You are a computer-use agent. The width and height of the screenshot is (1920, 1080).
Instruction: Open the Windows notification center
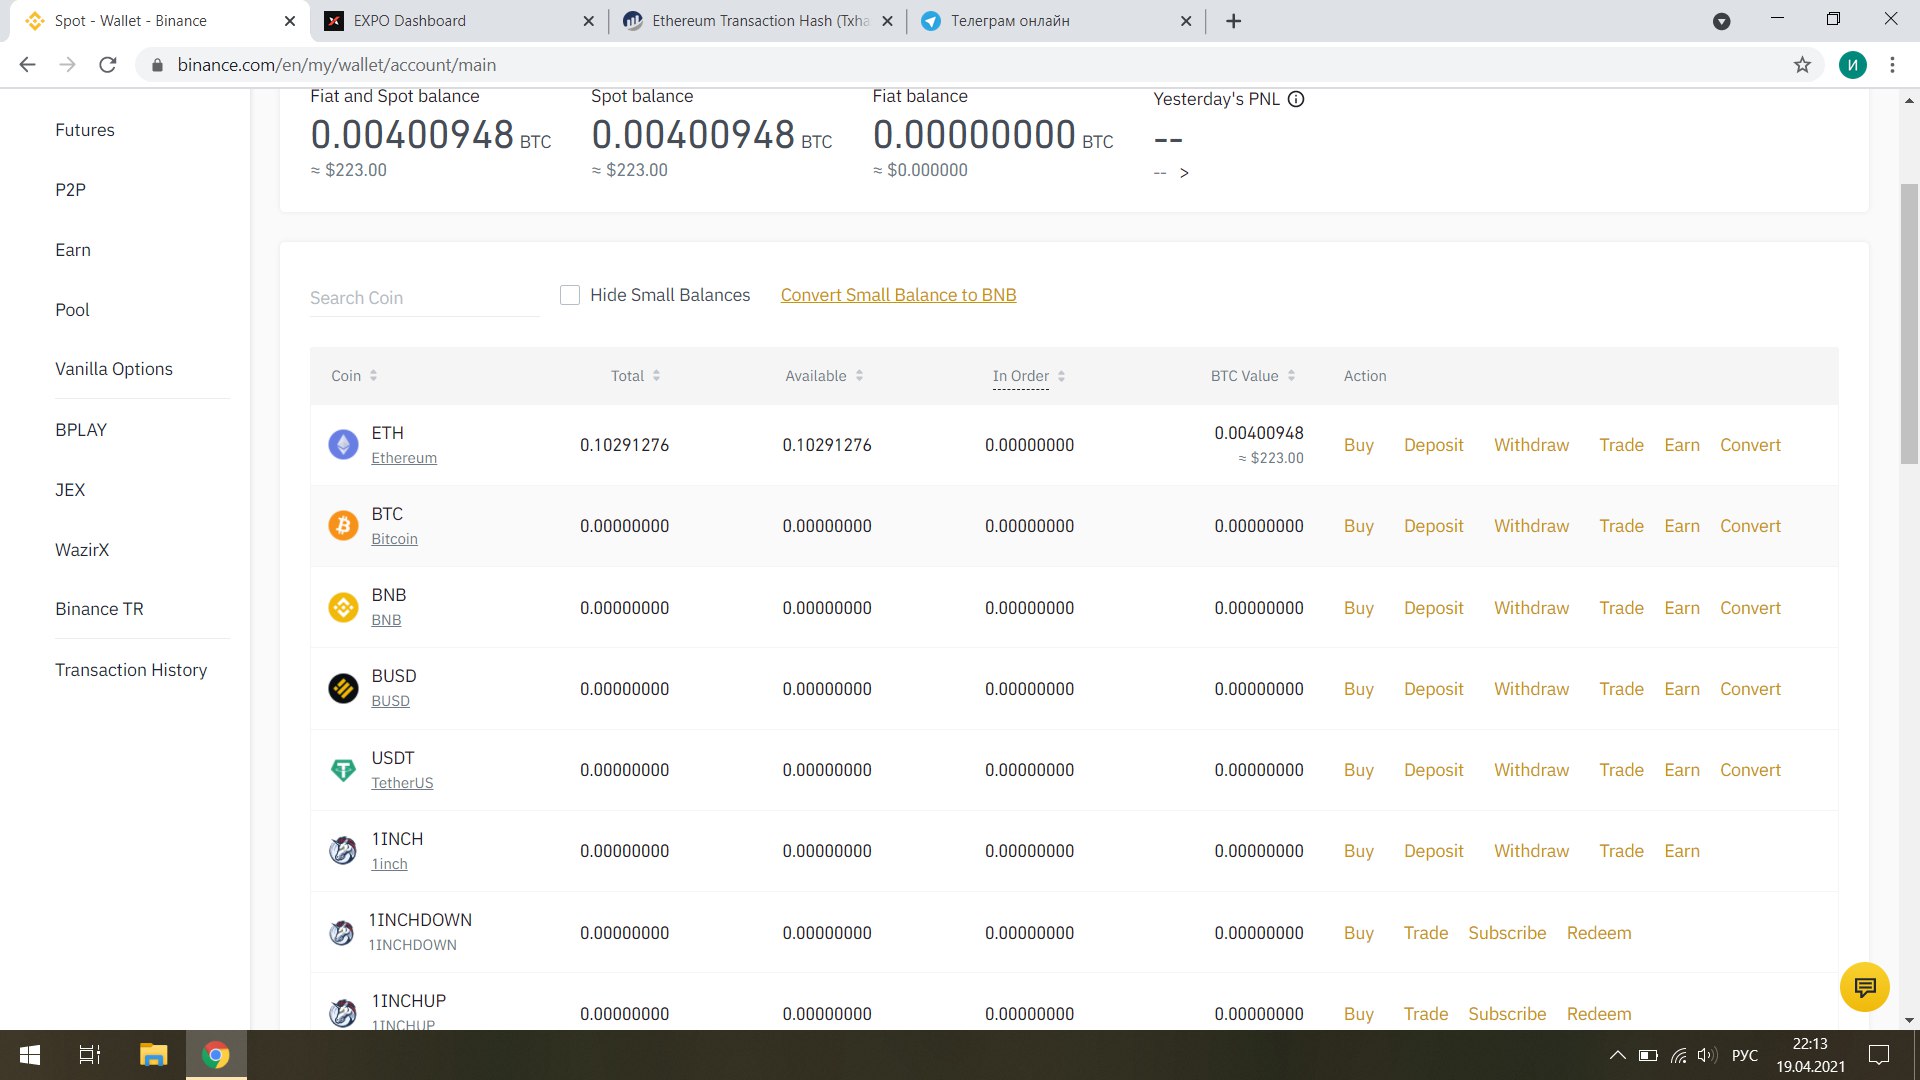[x=1879, y=1055]
